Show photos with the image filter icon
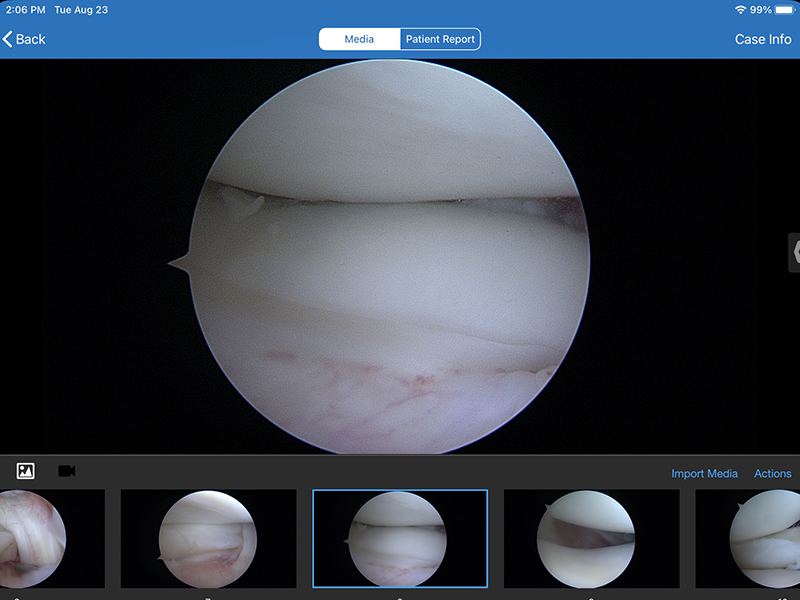 tap(26, 471)
